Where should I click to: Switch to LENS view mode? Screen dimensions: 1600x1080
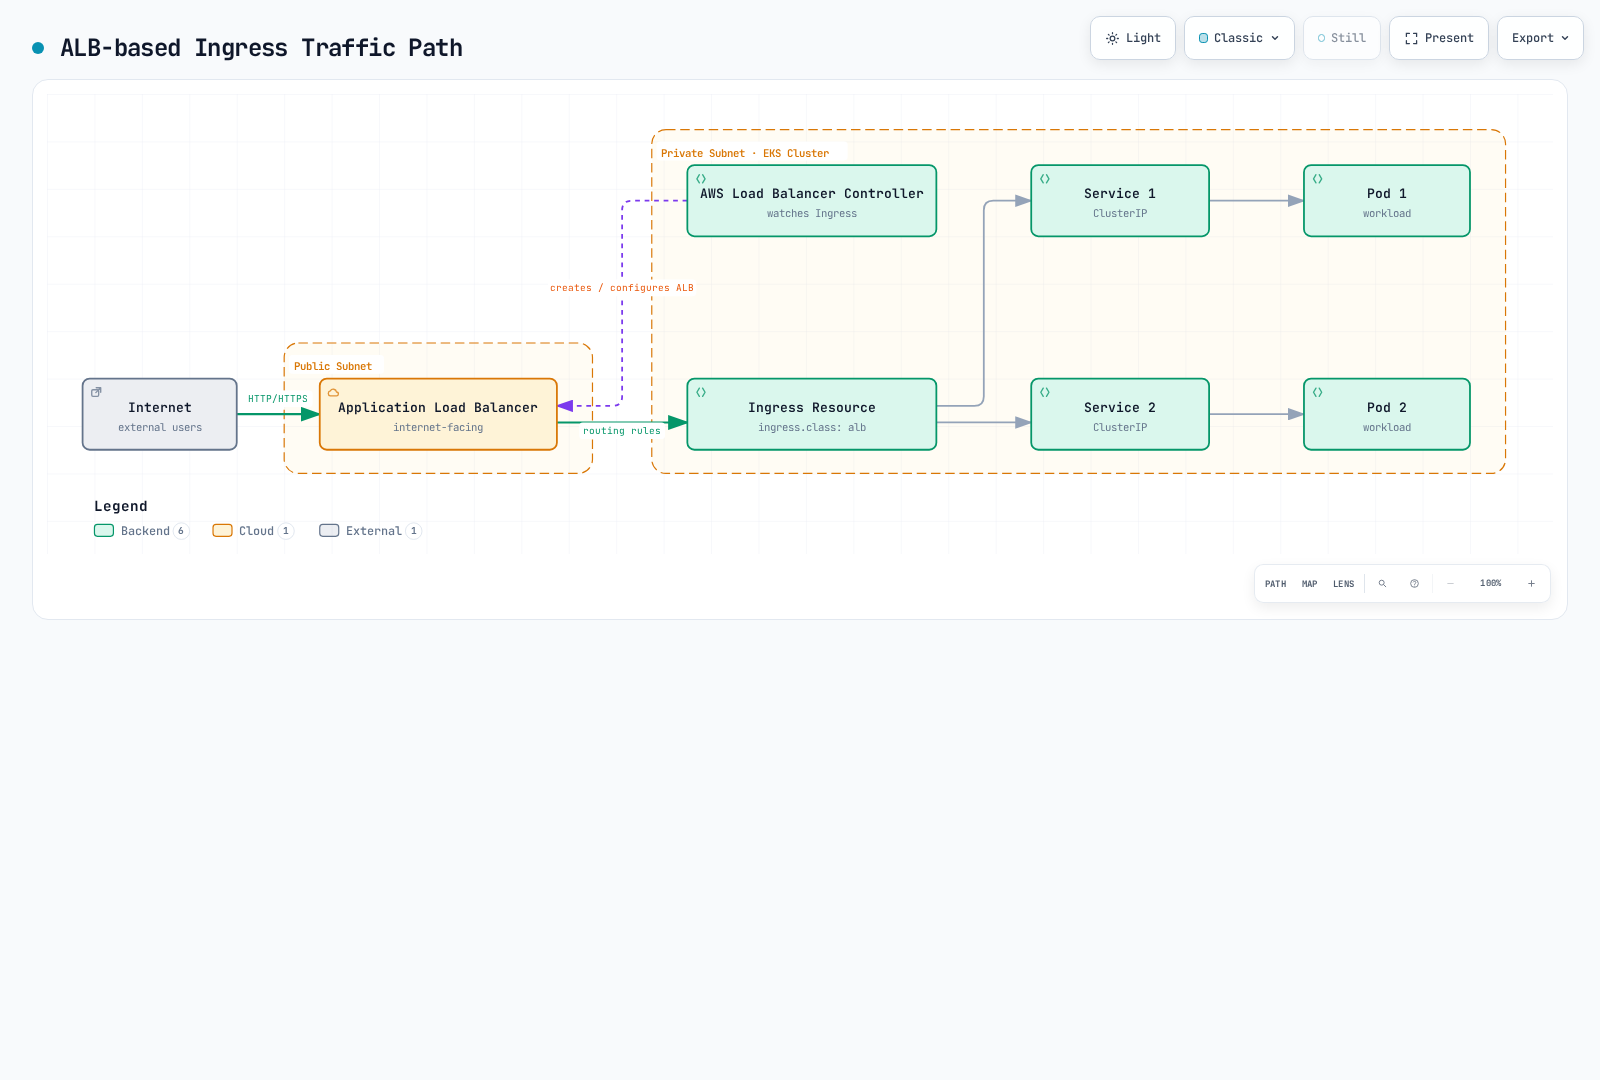tap(1343, 584)
